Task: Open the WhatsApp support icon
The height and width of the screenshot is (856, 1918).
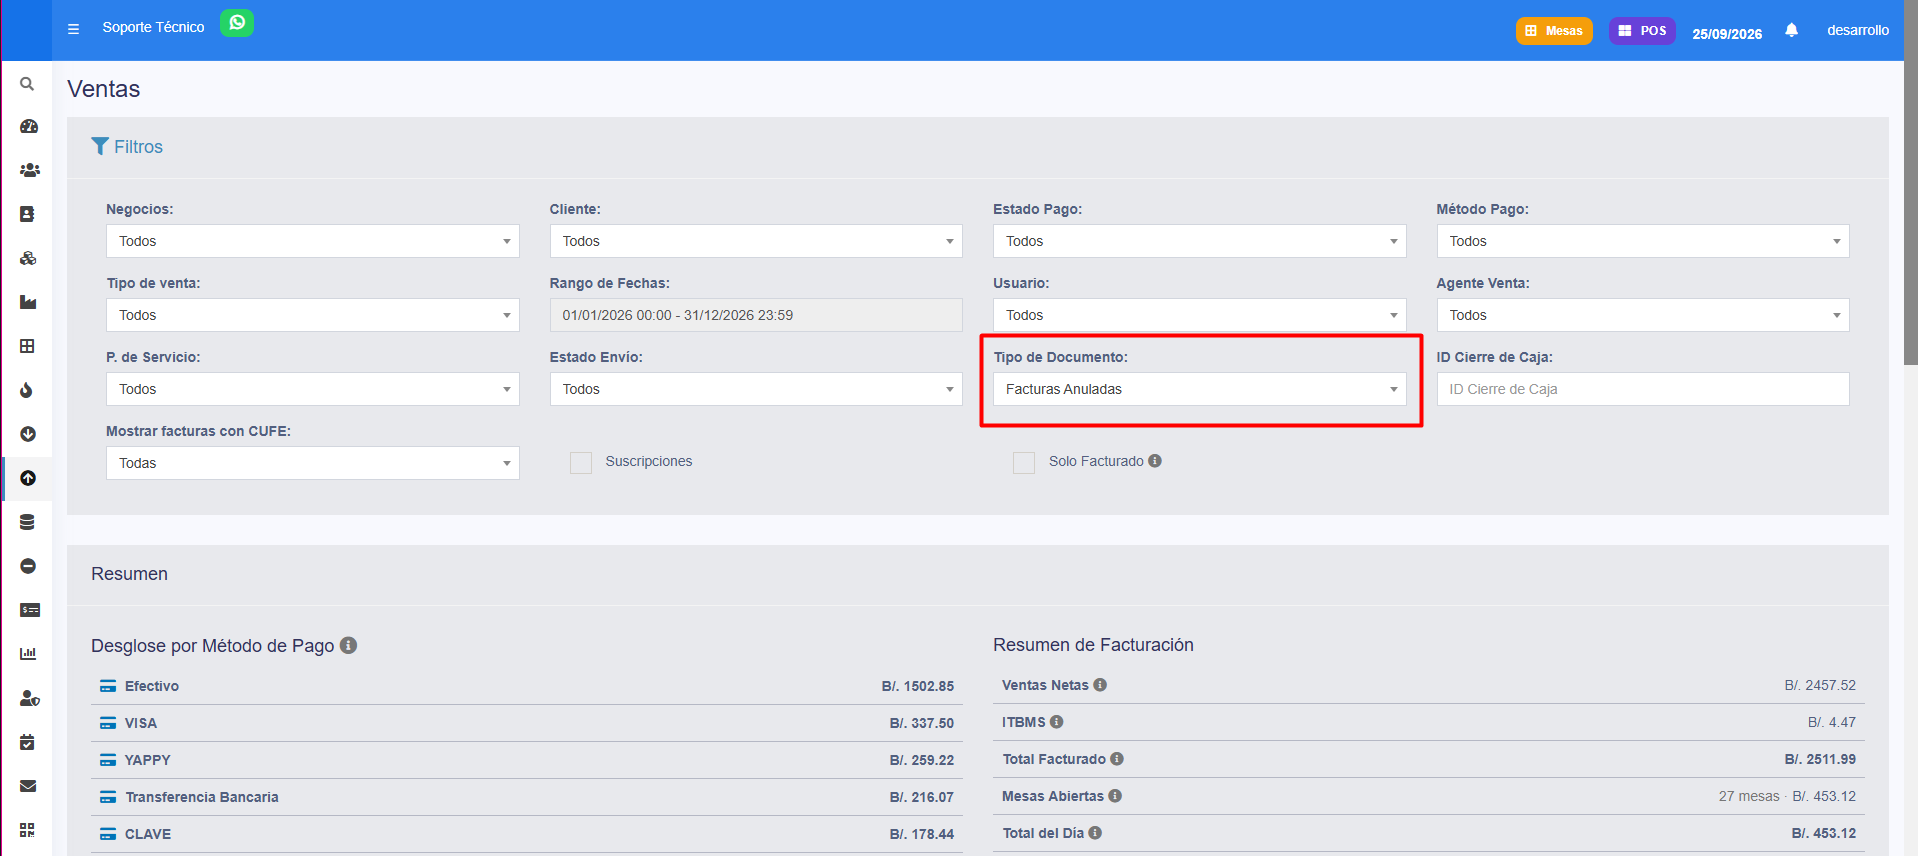Action: (237, 23)
